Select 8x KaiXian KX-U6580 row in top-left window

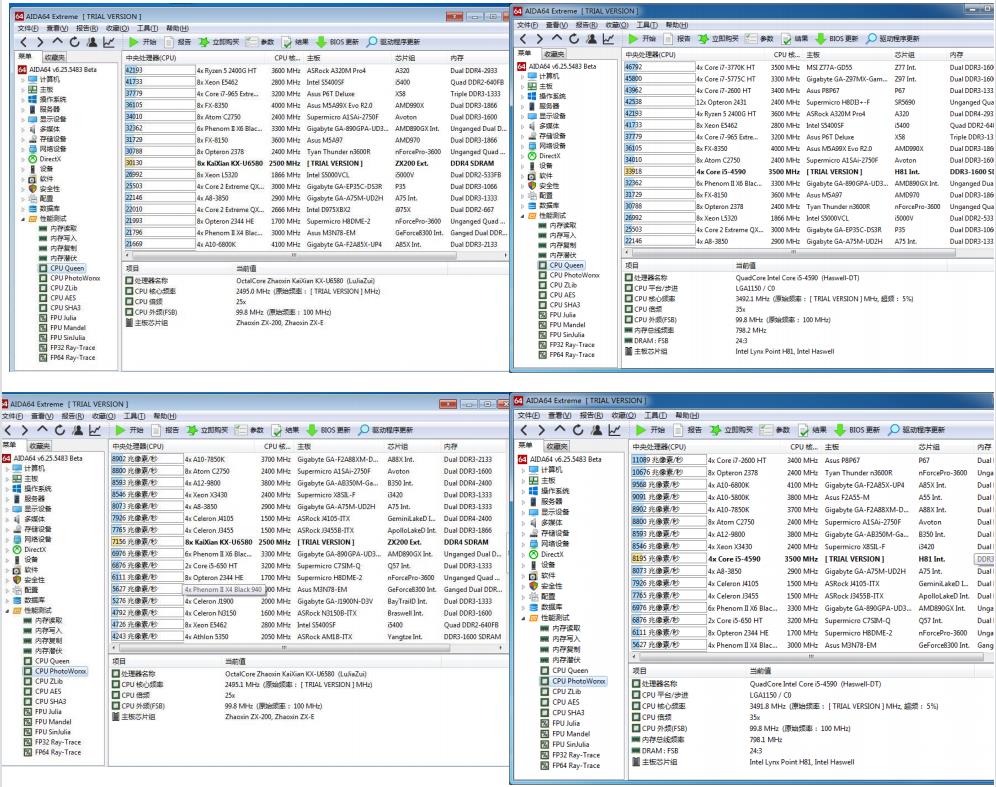point(315,163)
